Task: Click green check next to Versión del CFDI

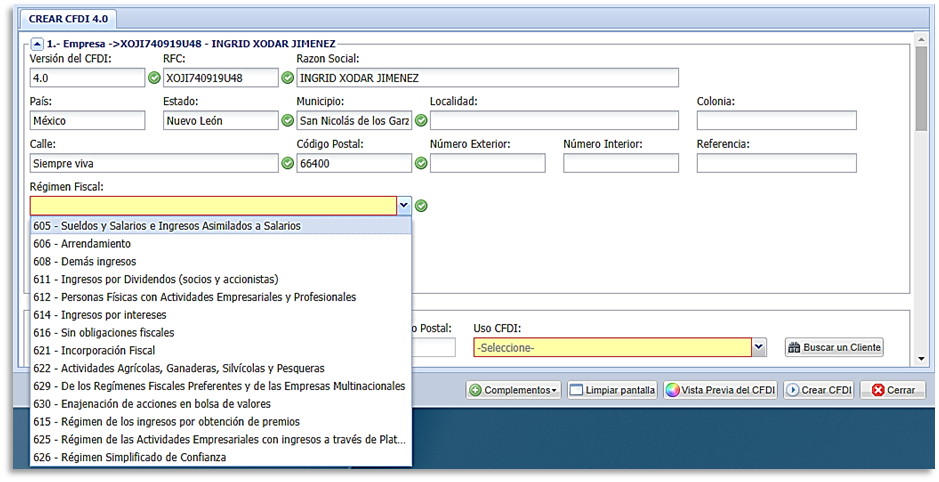Action: tap(154, 78)
